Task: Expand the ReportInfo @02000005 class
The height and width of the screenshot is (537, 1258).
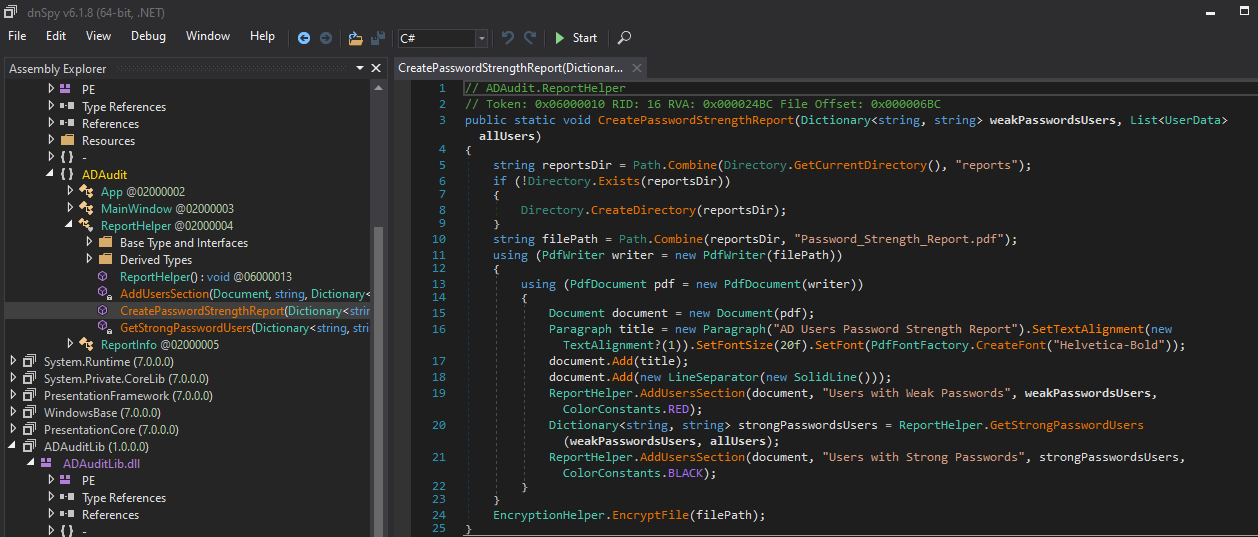Action: click(71, 344)
